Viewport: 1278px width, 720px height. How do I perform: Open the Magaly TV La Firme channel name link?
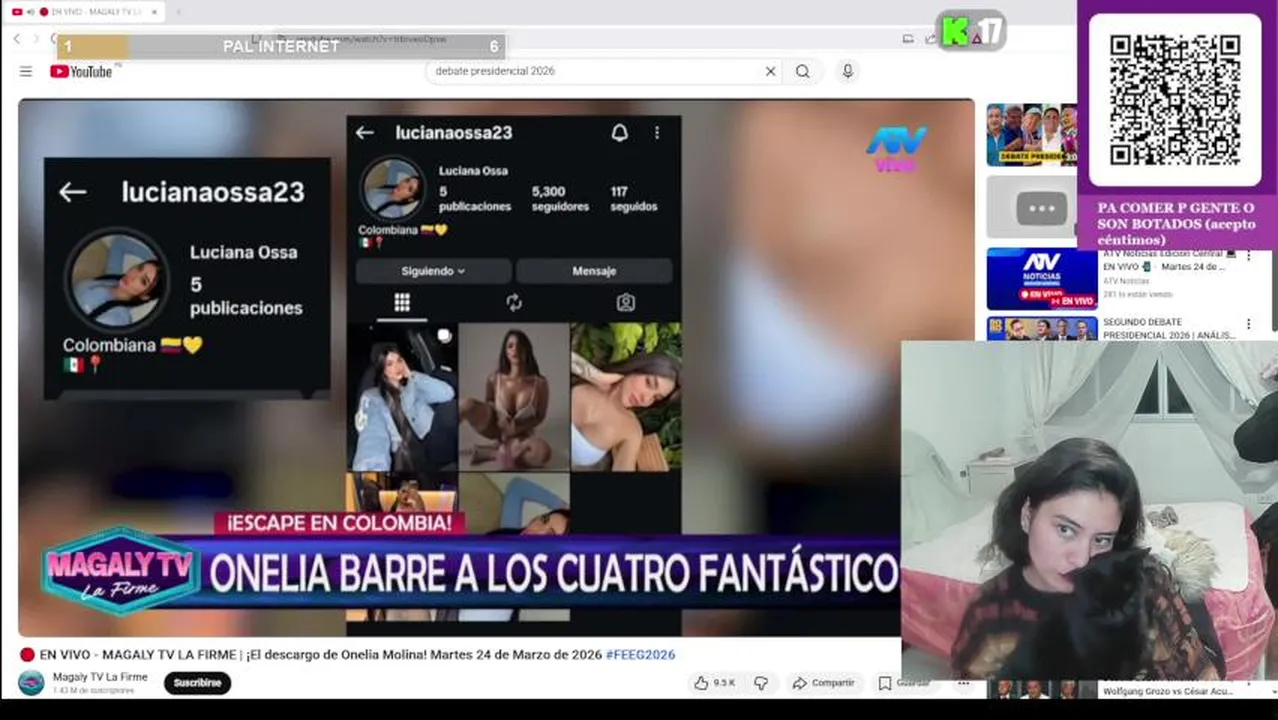coord(100,677)
